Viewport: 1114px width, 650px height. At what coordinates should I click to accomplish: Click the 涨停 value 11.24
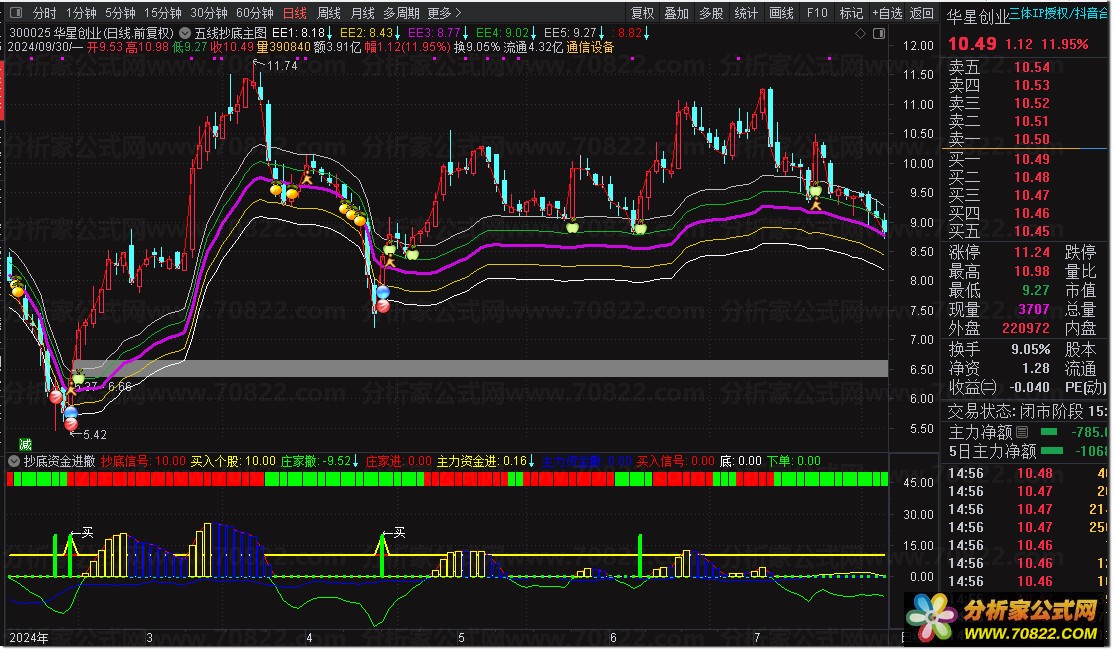(x=1032, y=252)
